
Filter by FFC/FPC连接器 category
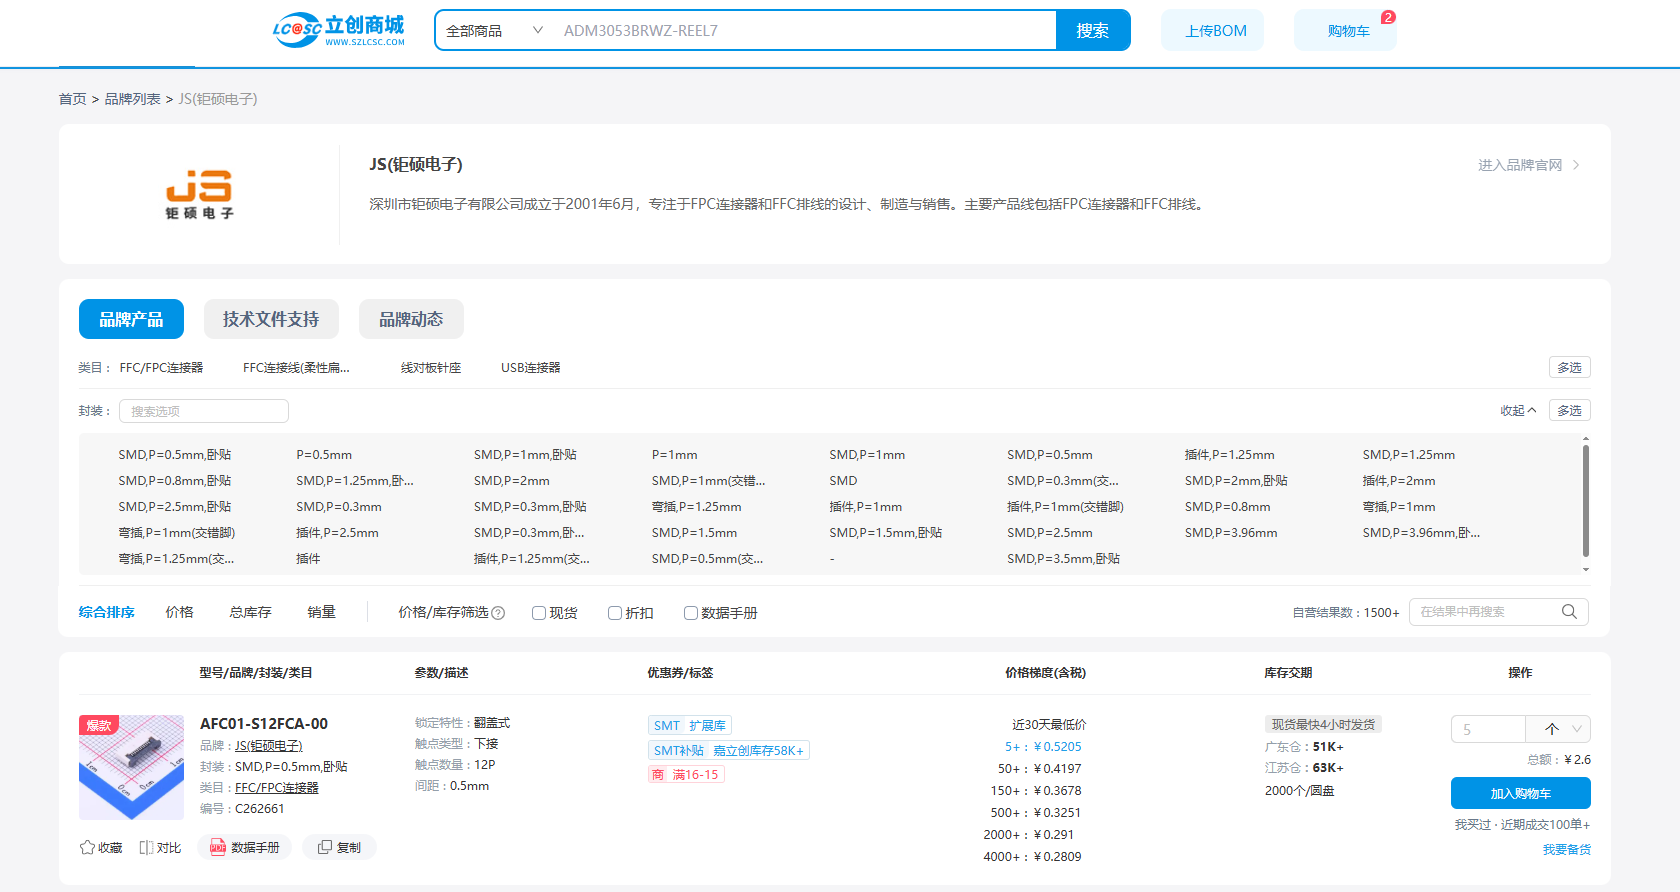click(161, 368)
